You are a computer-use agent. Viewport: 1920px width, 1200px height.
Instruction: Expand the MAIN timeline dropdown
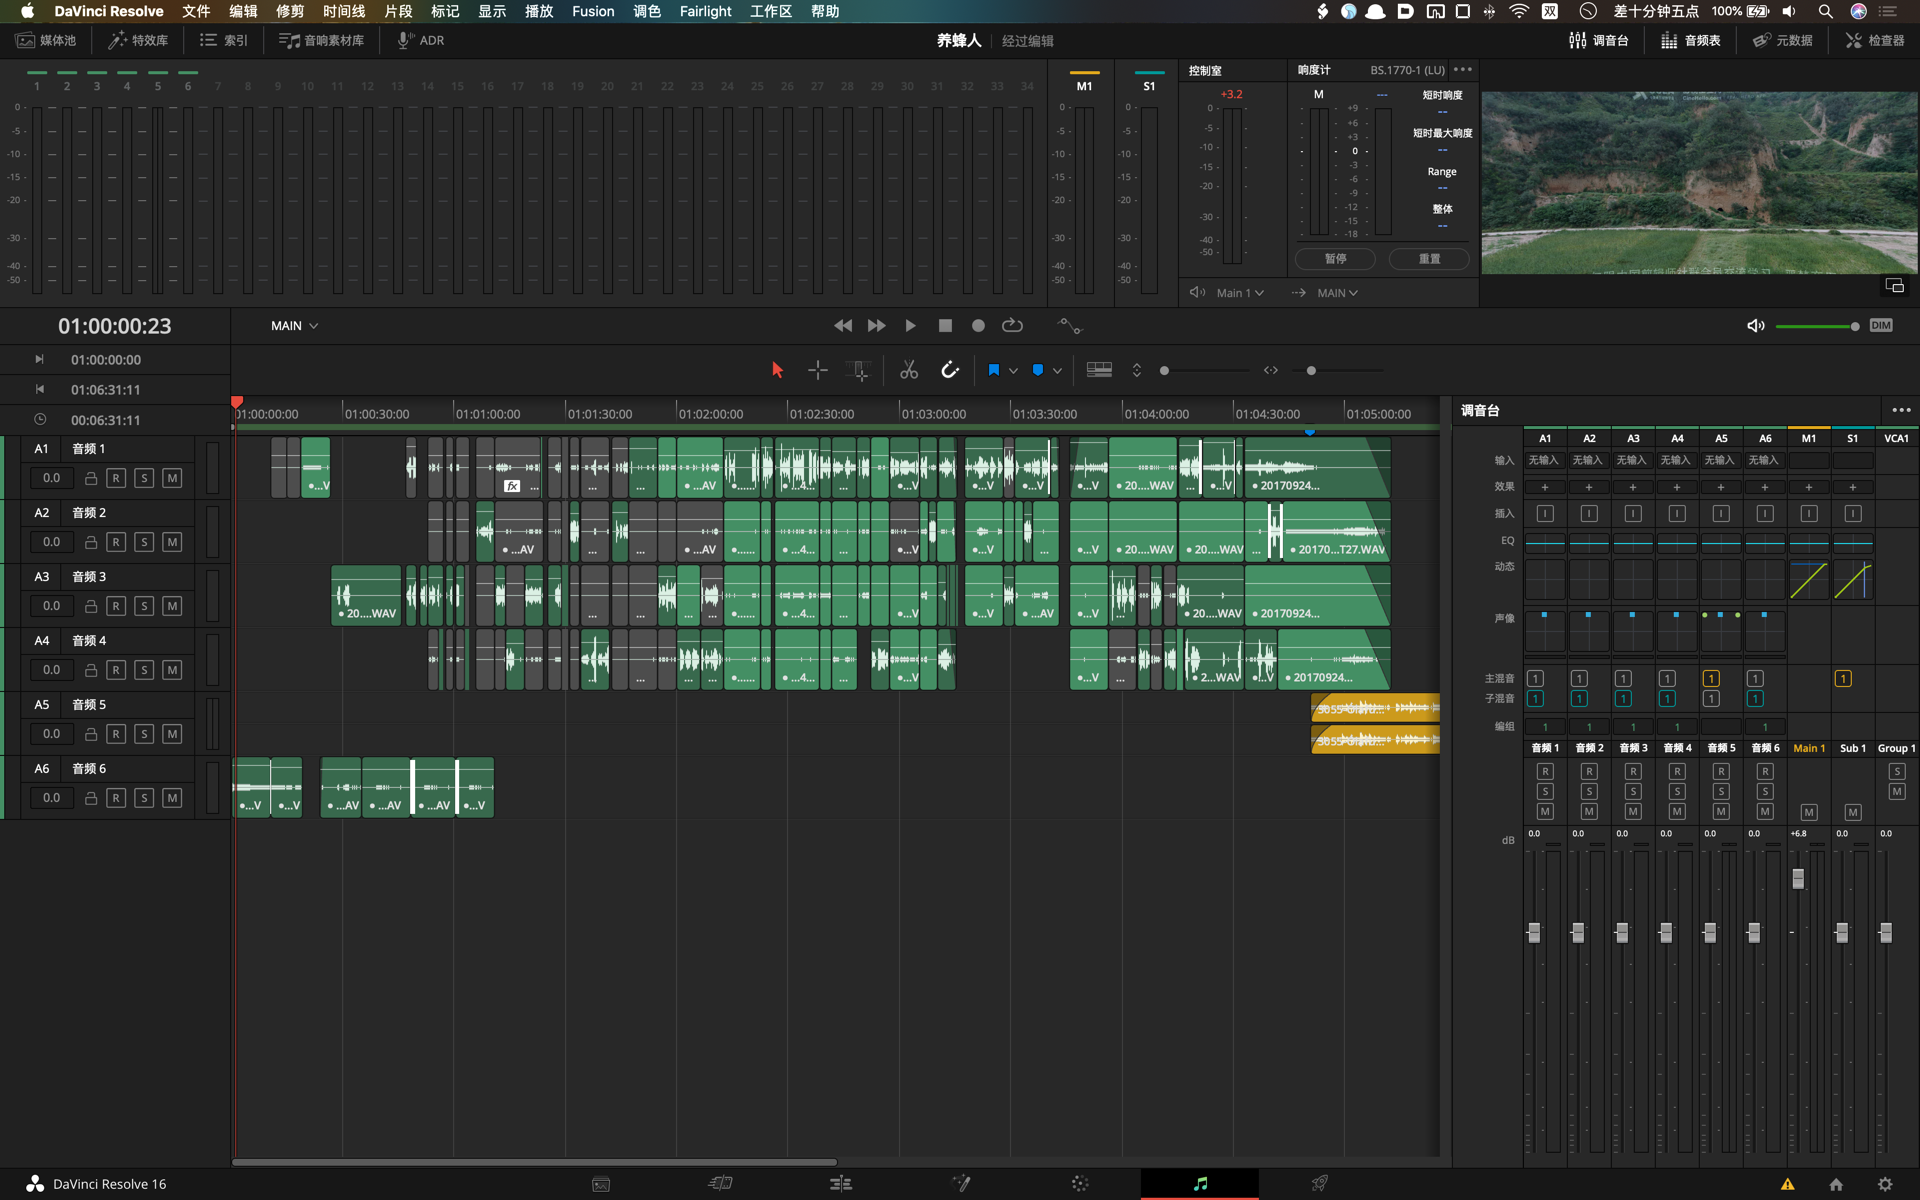(295, 326)
